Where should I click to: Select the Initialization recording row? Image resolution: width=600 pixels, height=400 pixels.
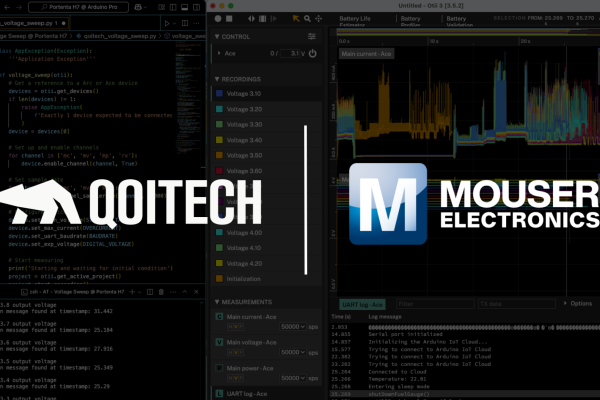[x=266, y=279]
